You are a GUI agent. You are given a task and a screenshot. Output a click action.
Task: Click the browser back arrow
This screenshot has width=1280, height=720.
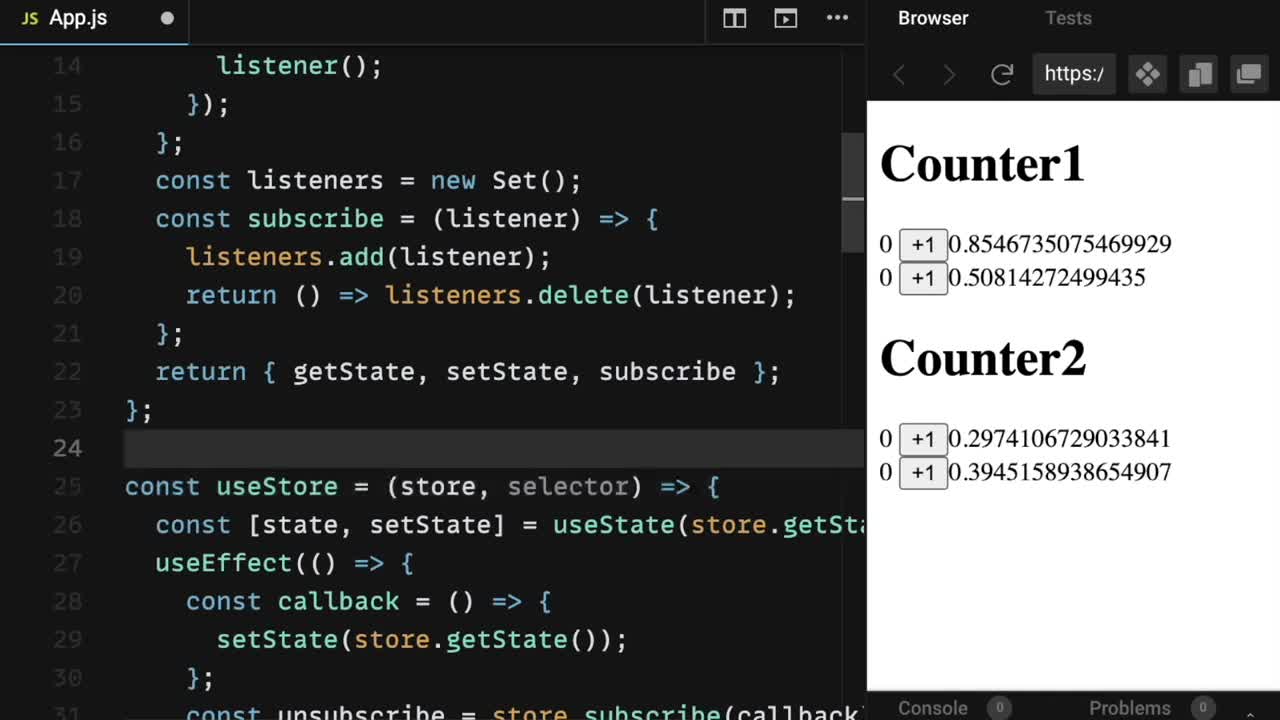coord(899,74)
